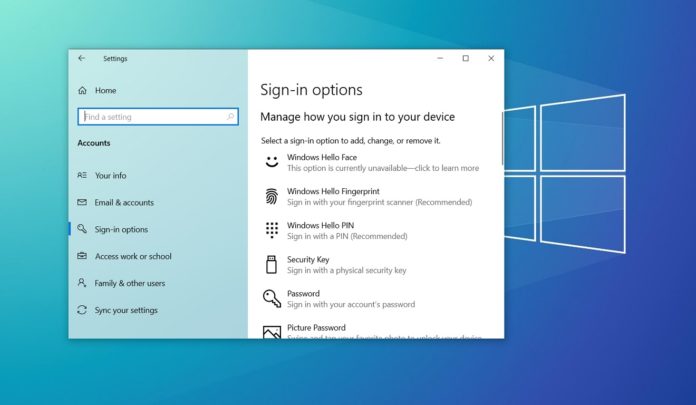The image size is (696, 405).
Task: Click the PIN keypad dots icon
Action: click(272, 230)
